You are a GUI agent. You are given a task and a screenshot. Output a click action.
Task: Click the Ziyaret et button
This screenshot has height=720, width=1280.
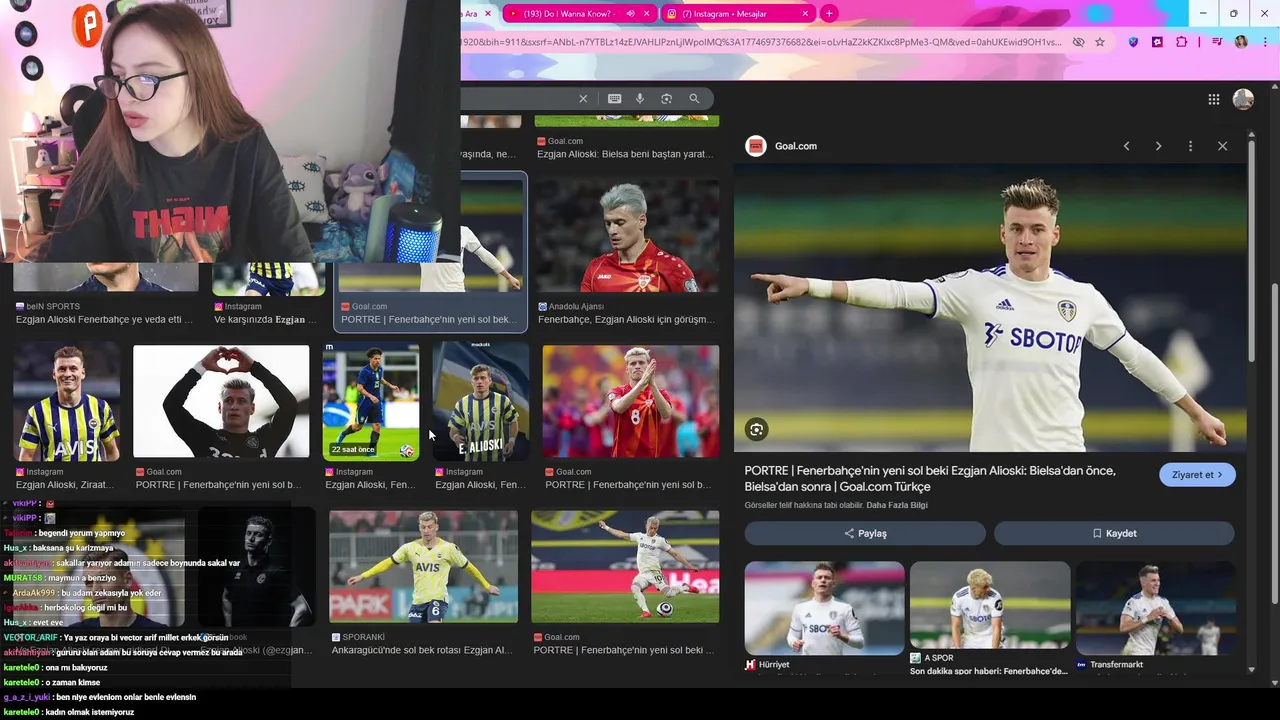point(1197,475)
